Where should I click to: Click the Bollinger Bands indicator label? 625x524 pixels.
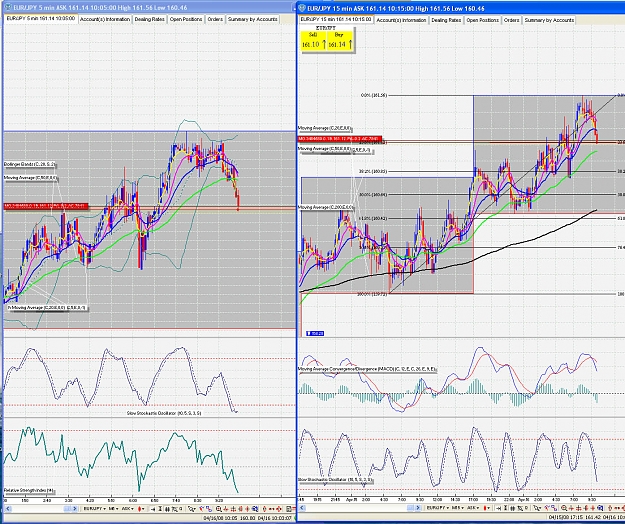pos(29,164)
